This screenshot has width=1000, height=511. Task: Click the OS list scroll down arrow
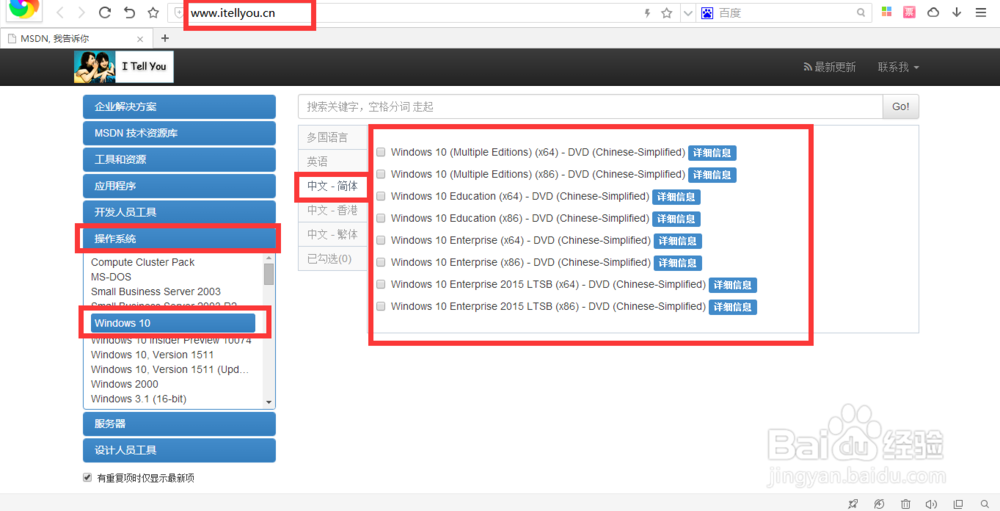tap(268, 403)
